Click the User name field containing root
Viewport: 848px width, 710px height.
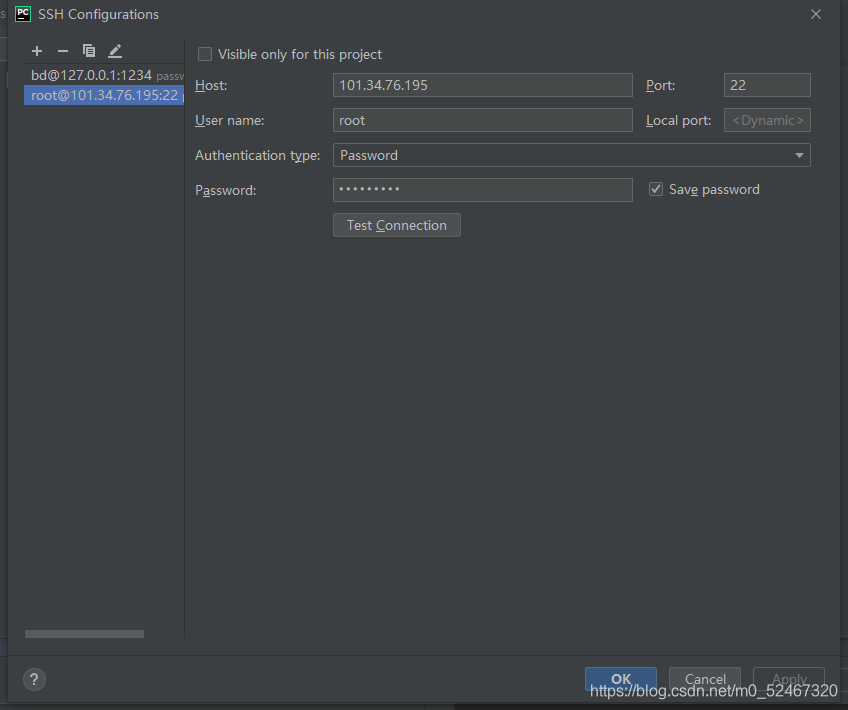tap(482, 120)
